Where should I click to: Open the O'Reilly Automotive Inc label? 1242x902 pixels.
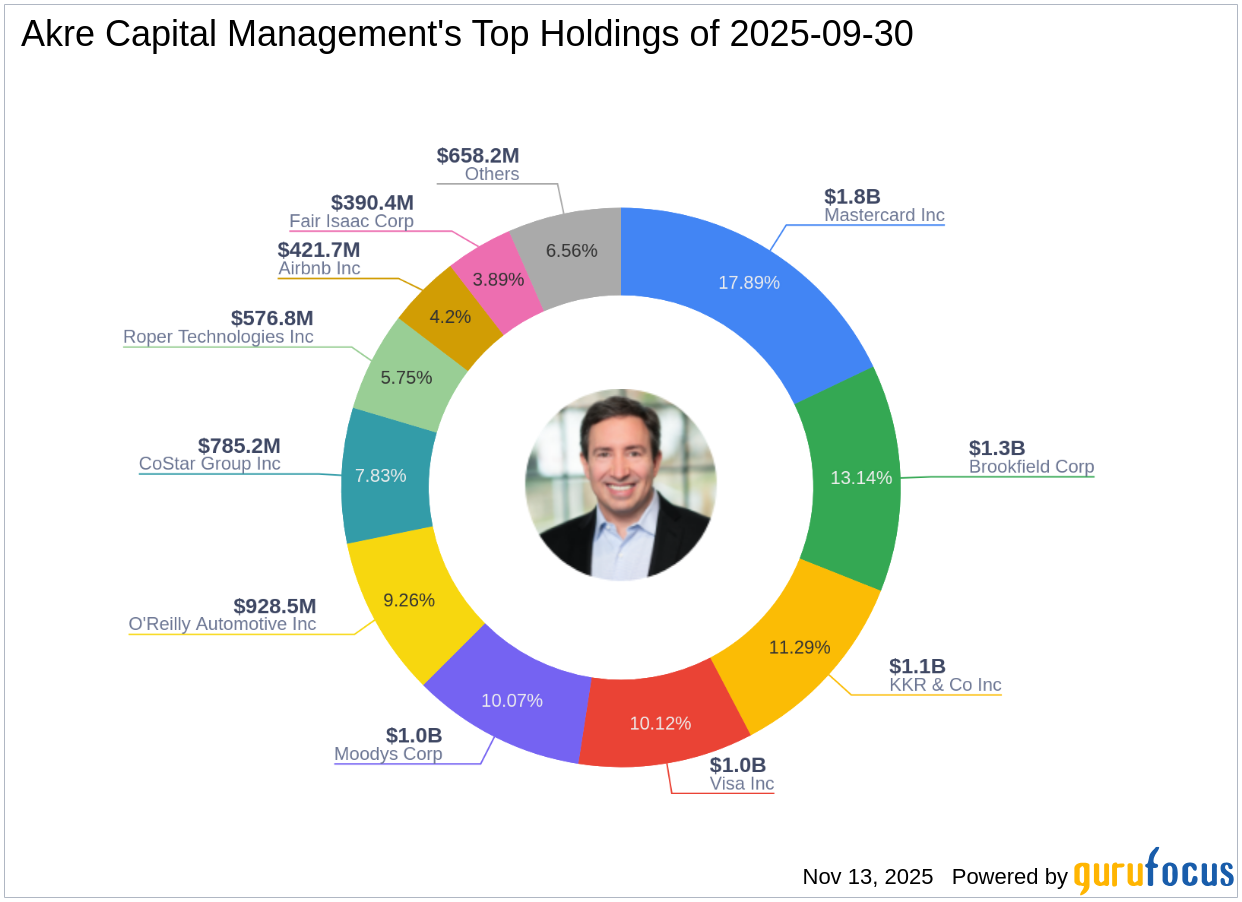tap(222, 624)
